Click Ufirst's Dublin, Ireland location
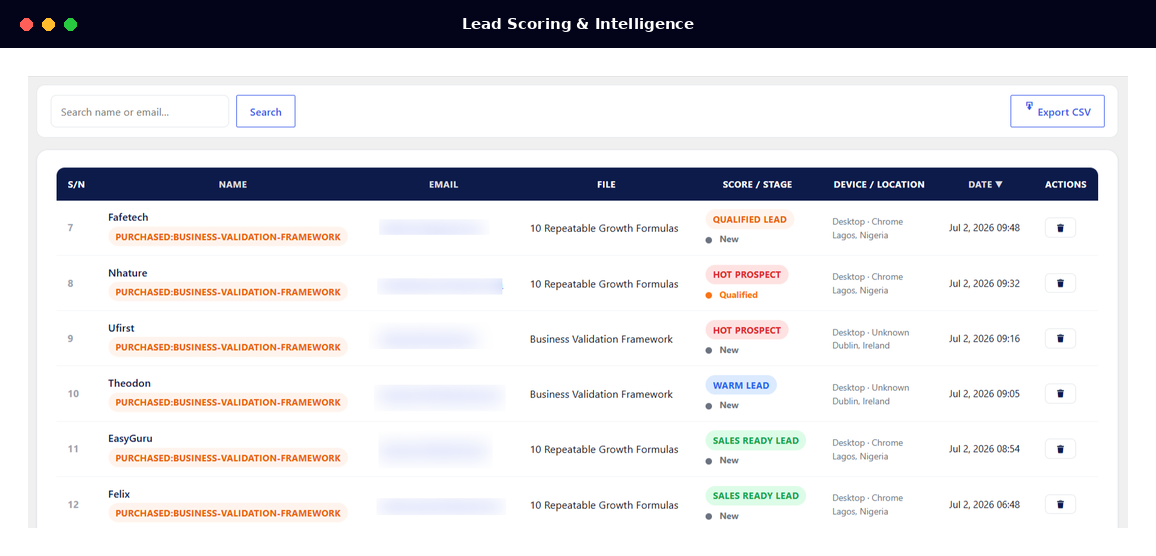This screenshot has height=556, width=1156. [860, 346]
